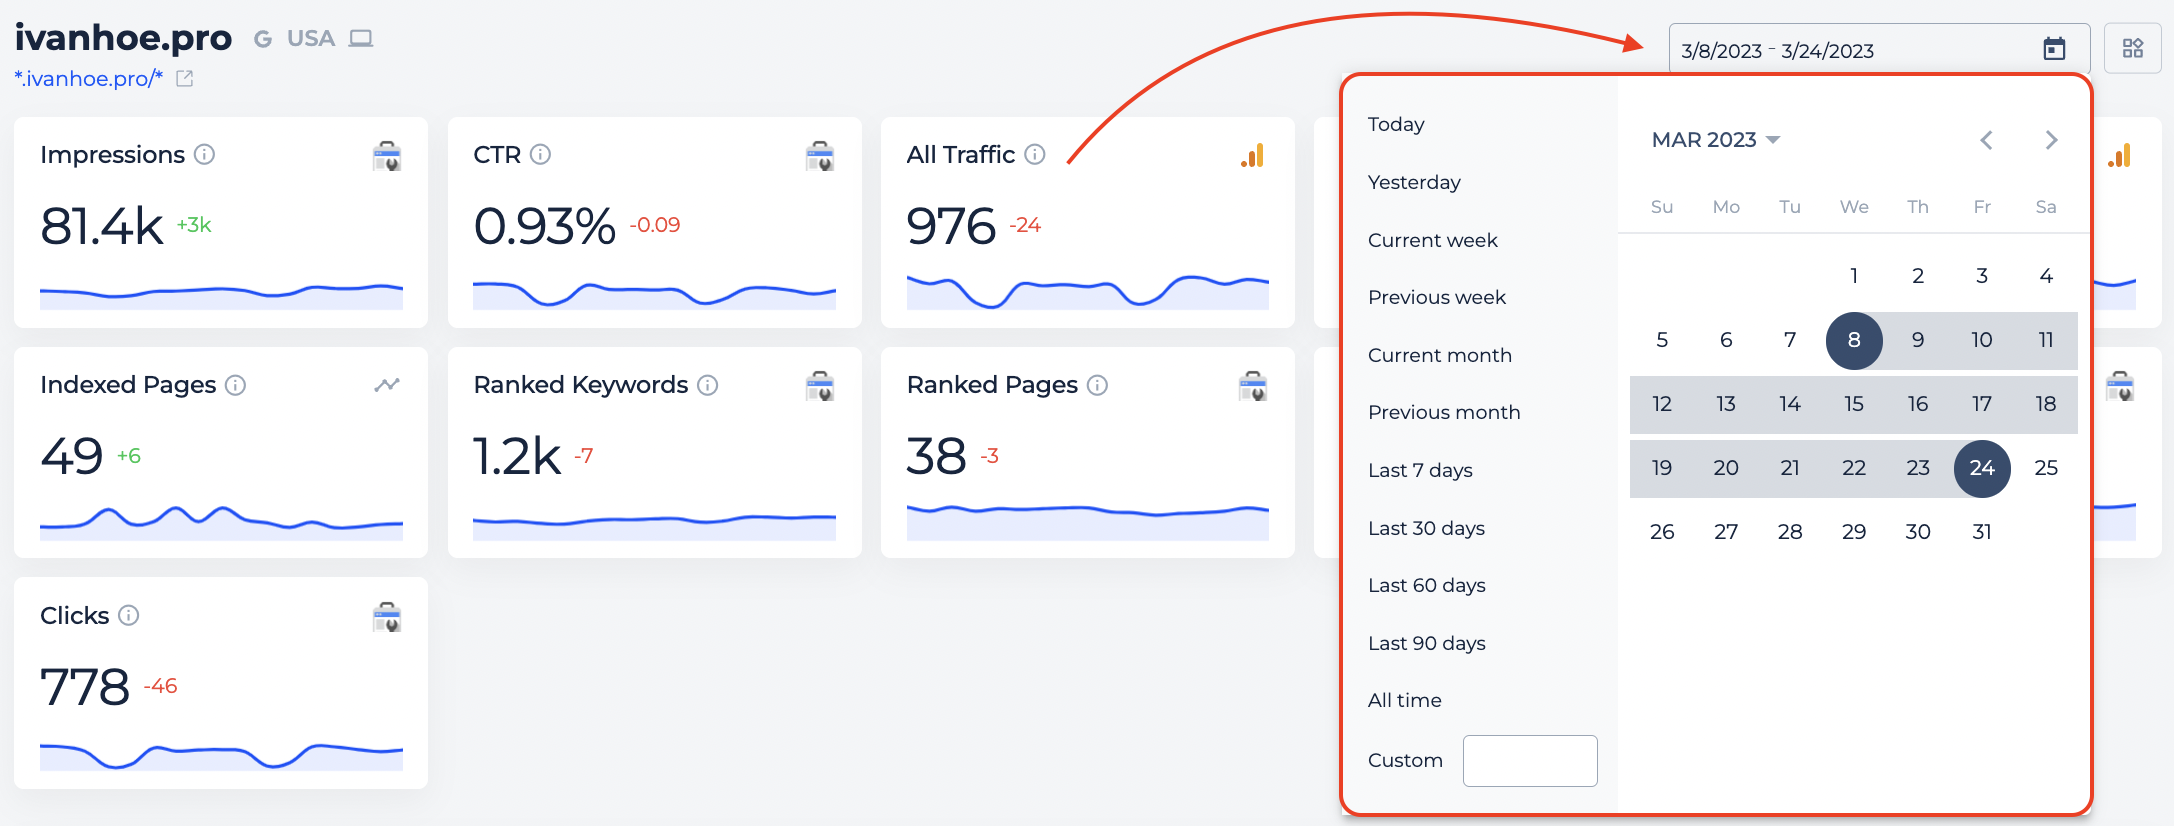The image size is (2174, 826).
Task: Click the 0.93% CTR value
Action: click(544, 226)
